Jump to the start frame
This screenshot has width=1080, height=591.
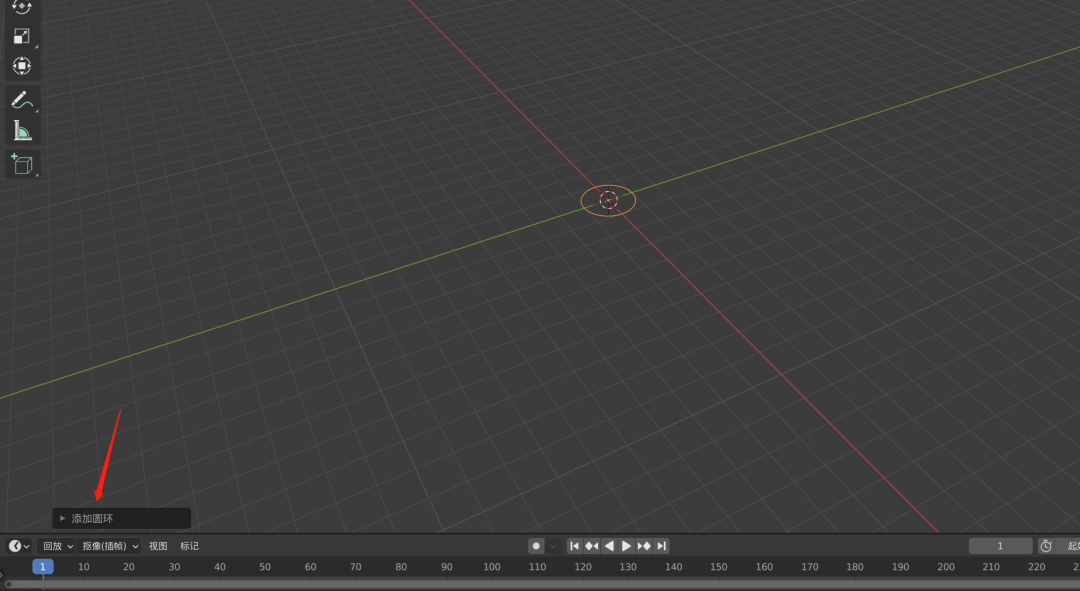point(574,546)
